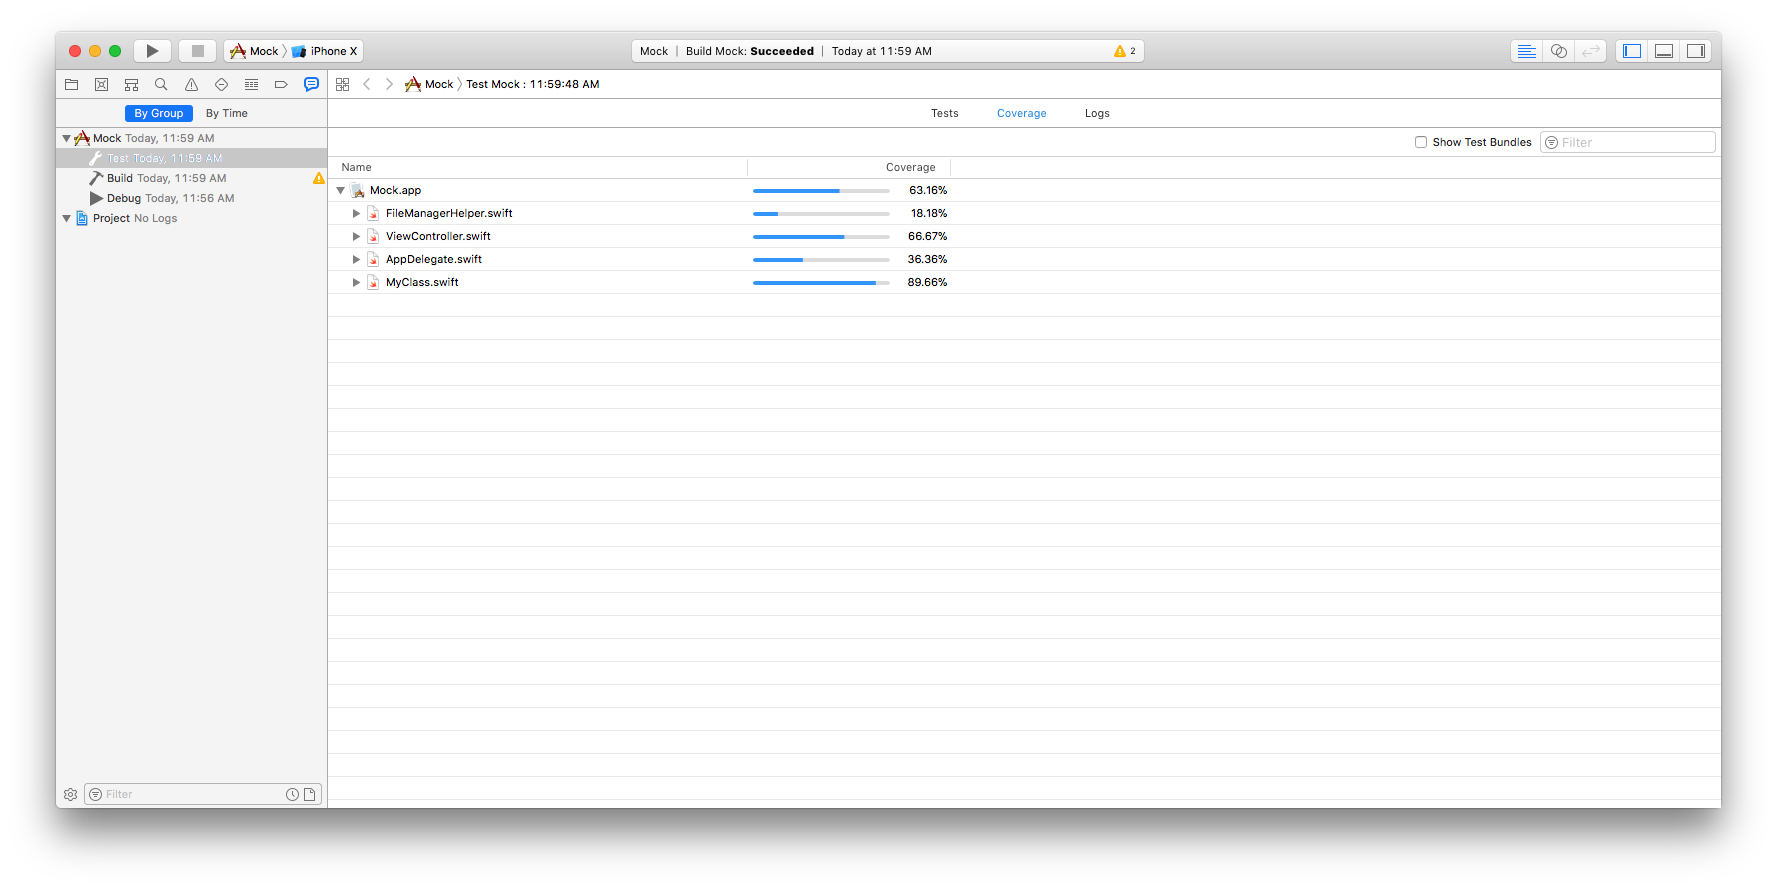Toggle the inspectors panel
The width and height of the screenshot is (1777, 888).
[x=1696, y=51]
